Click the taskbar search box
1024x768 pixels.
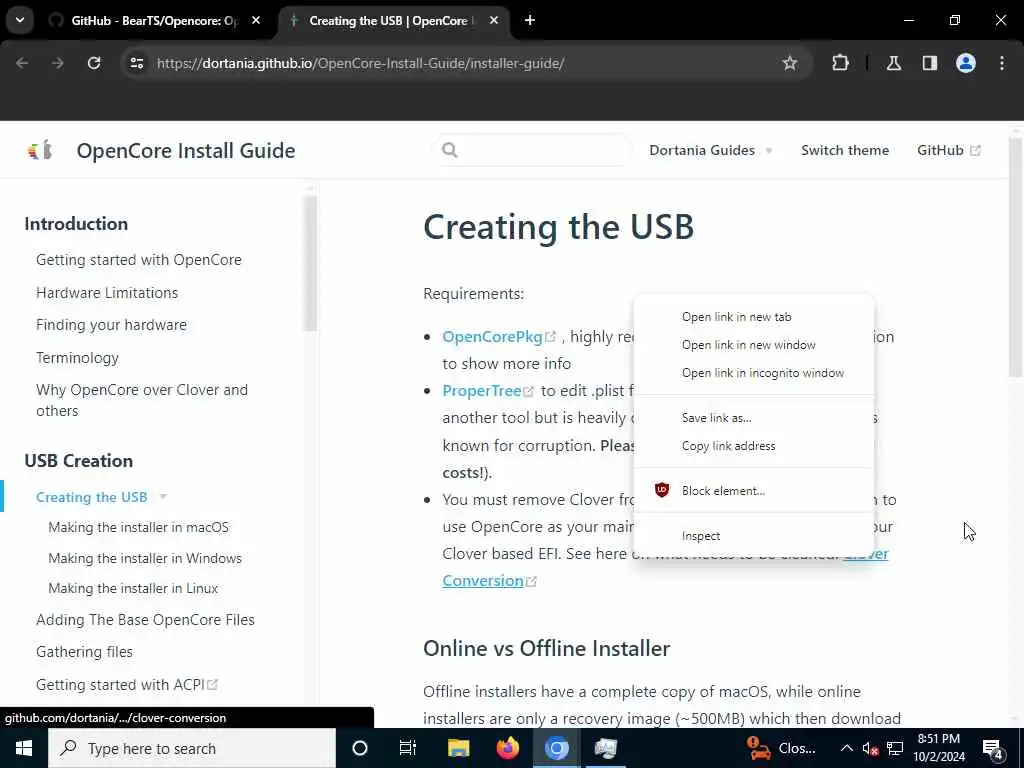pyautogui.click(x=192, y=748)
